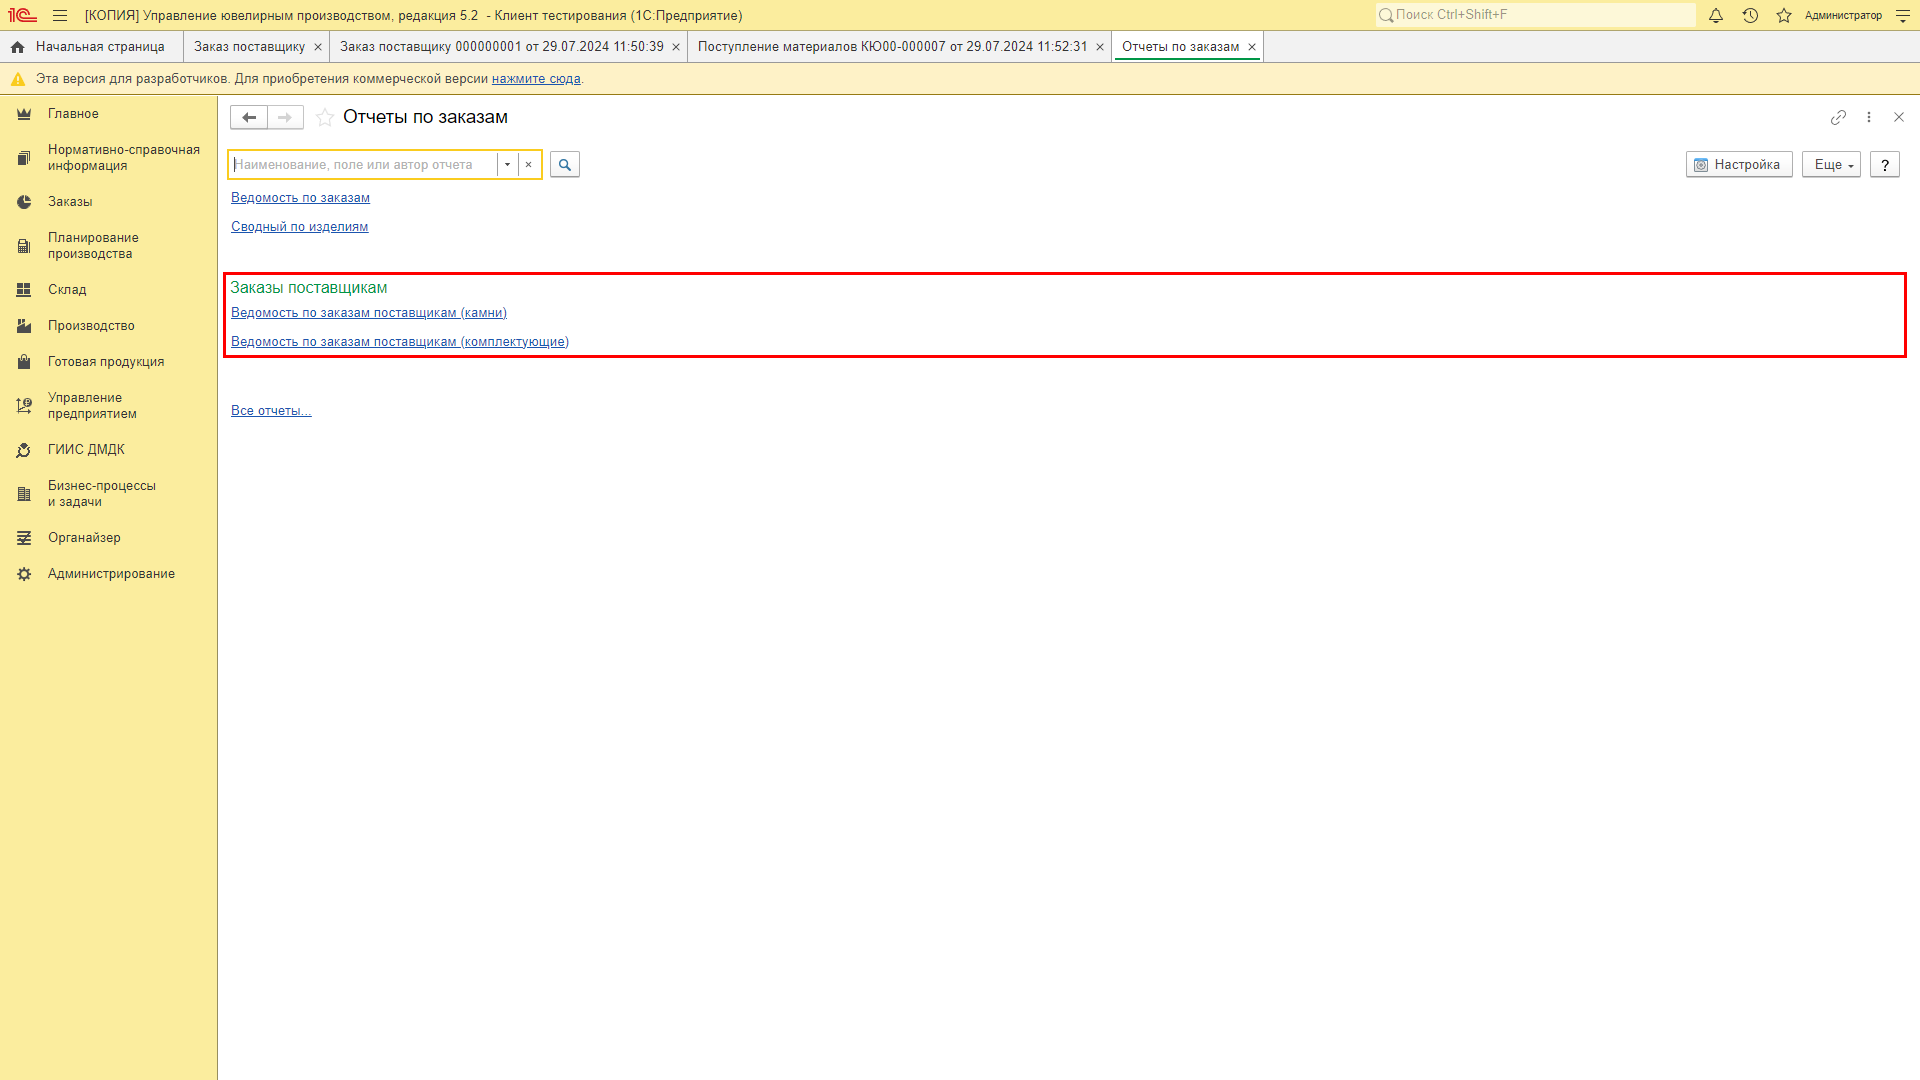Open help question mark button
Viewport: 1920px width, 1080px height.
coord(1885,165)
